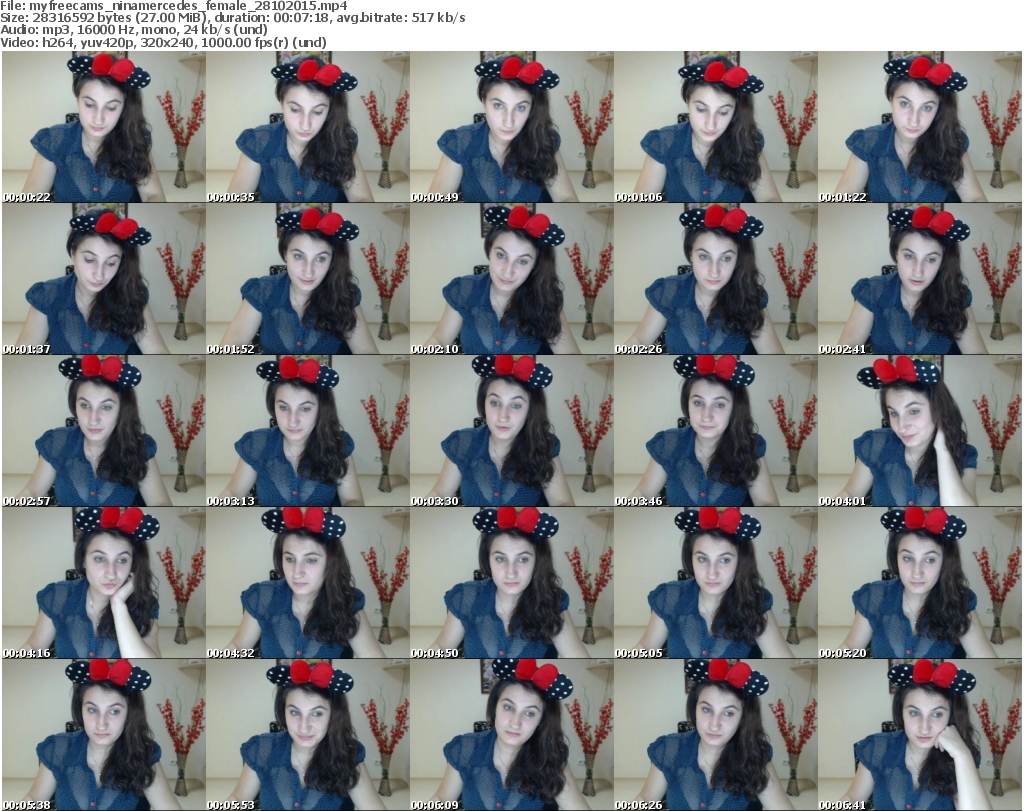The image size is (1024, 811).
Task: Click the frame stamped 00:05:53
Action: click(x=308, y=735)
